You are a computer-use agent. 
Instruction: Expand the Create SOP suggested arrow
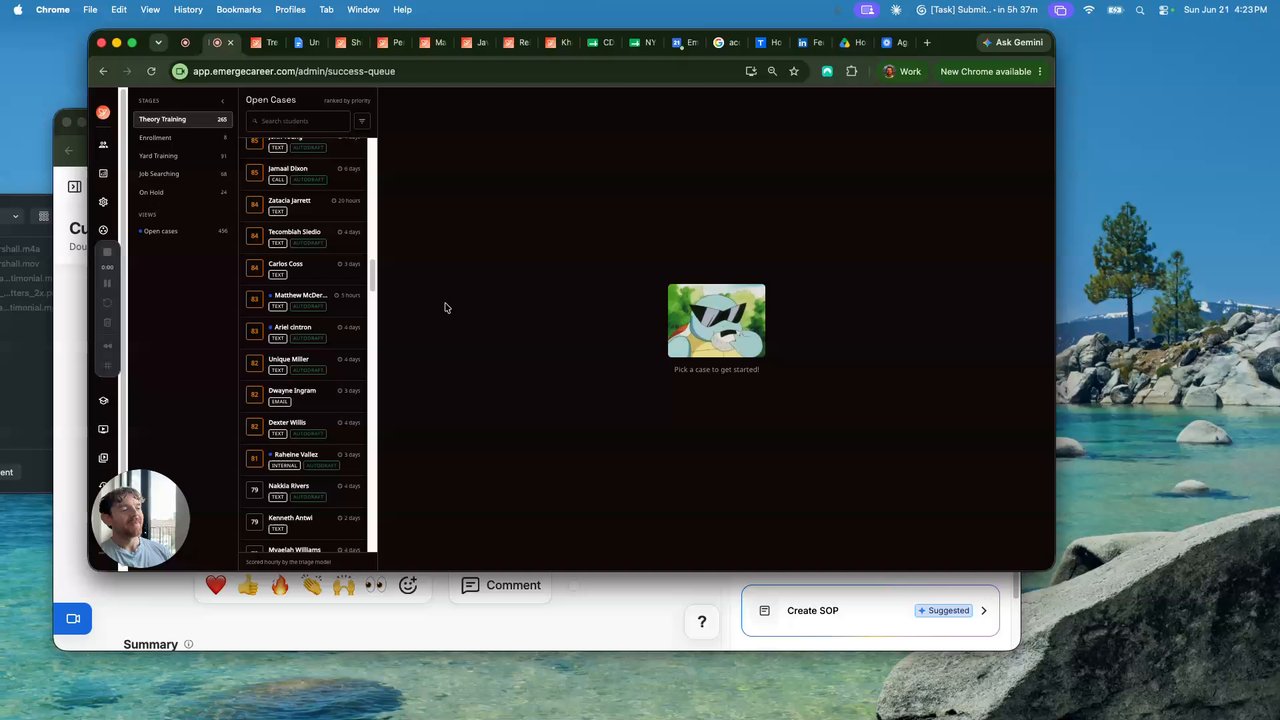click(984, 611)
